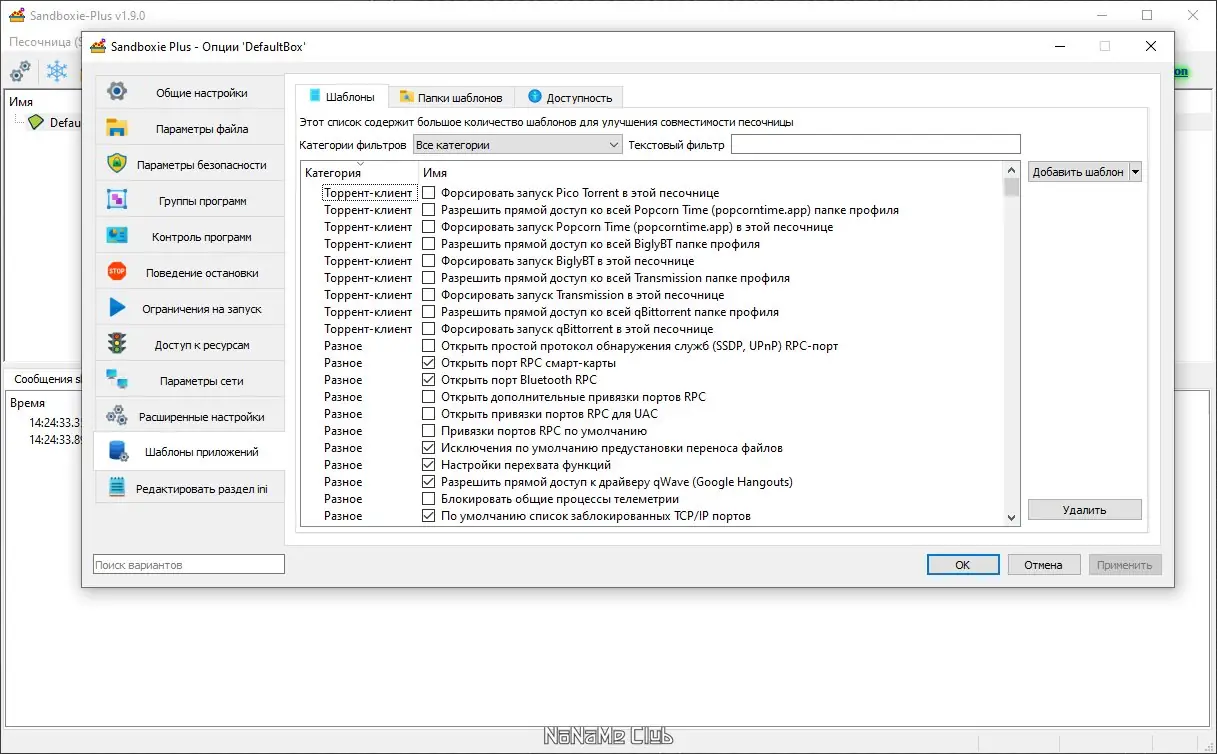Click the DefaultBox sandbox icon in main window
Image resolution: width=1217 pixels, height=754 pixels.
tap(36, 122)
